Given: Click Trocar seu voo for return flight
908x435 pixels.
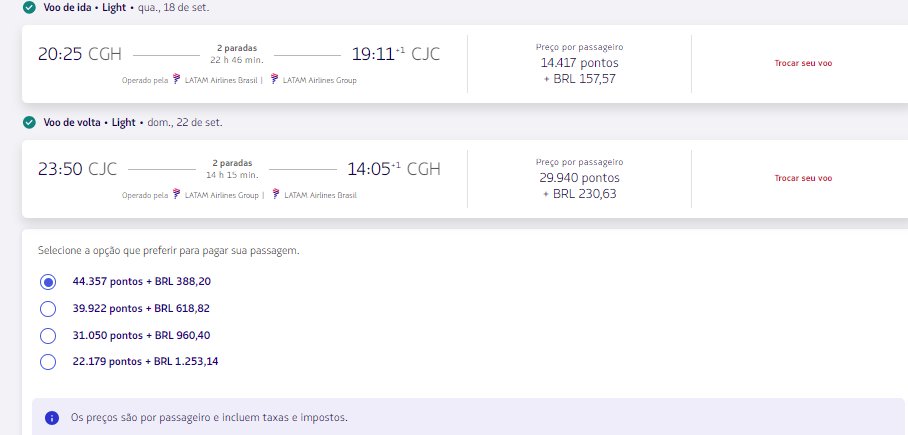Looking at the screenshot, I should 803,178.
